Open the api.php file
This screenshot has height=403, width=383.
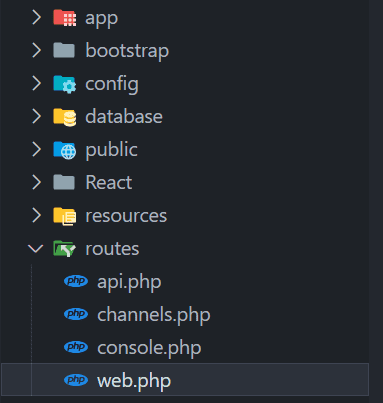pyautogui.click(x=129, y=282)
